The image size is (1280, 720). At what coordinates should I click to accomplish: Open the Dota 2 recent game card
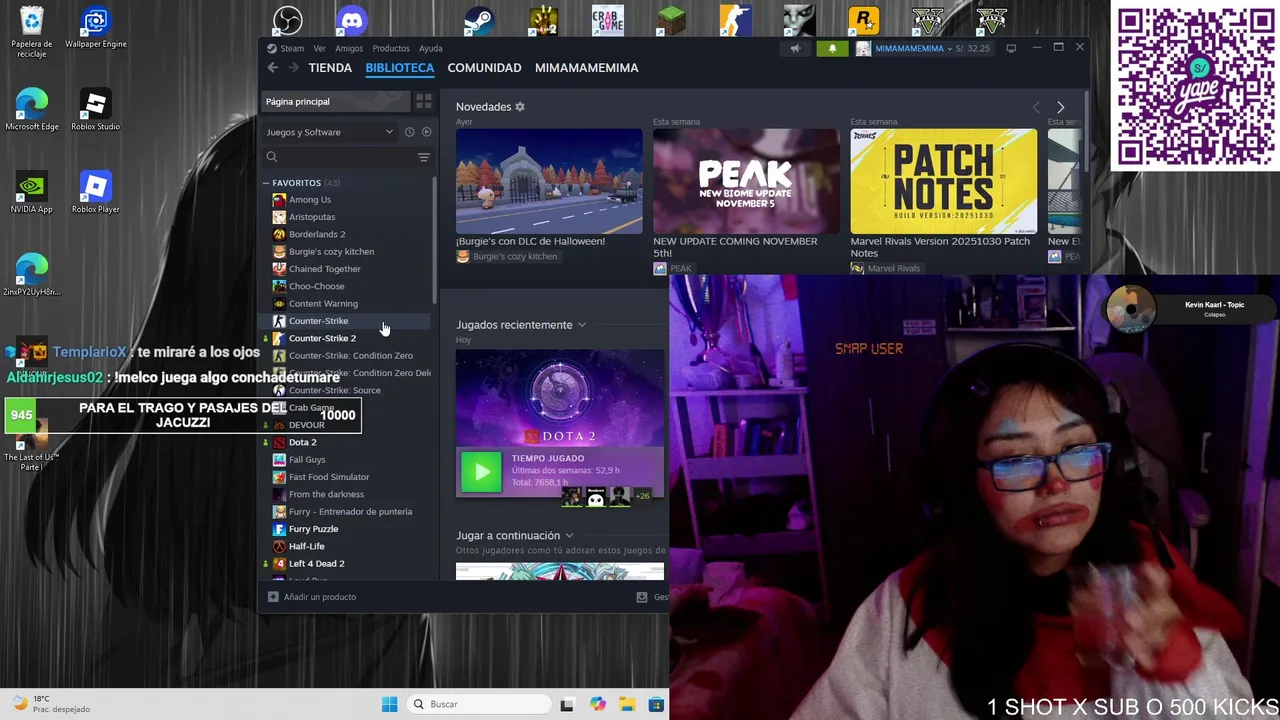[559, 423]
